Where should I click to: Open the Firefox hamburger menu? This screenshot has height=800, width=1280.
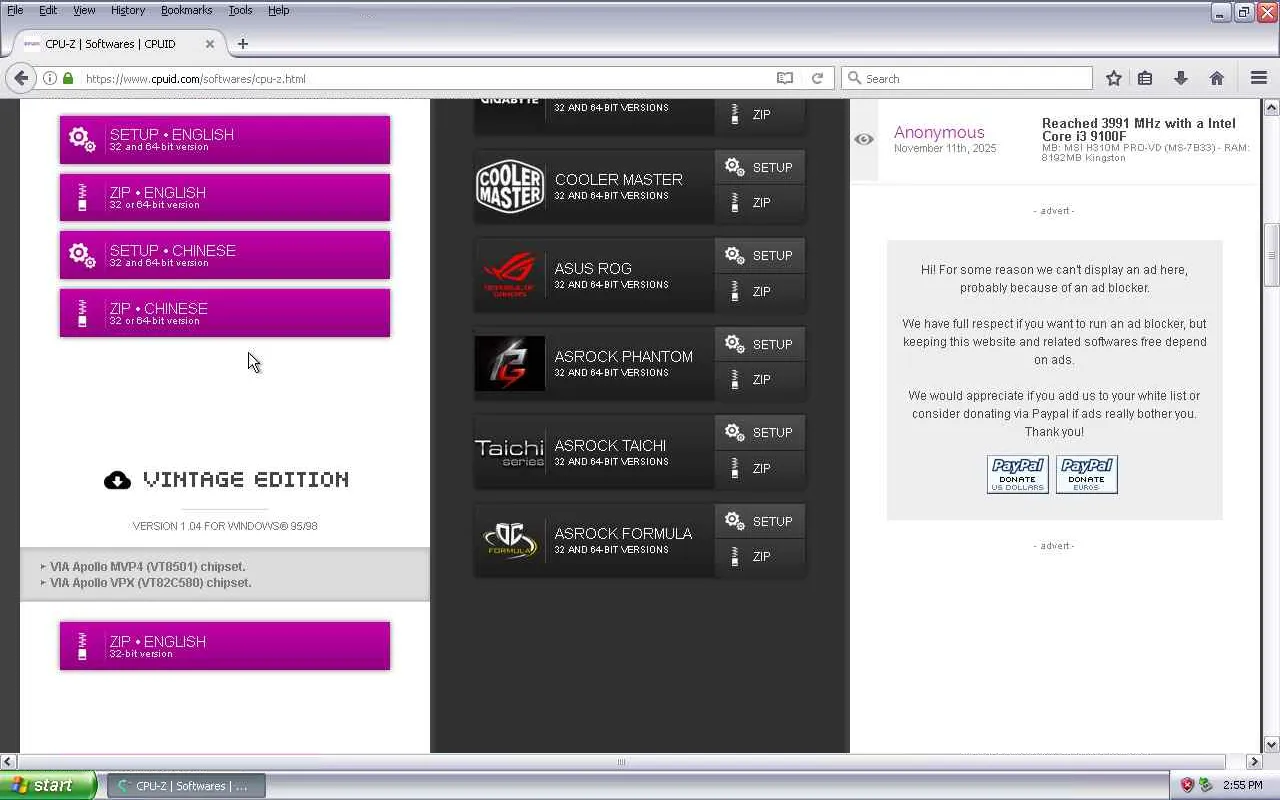[1259, 78]
